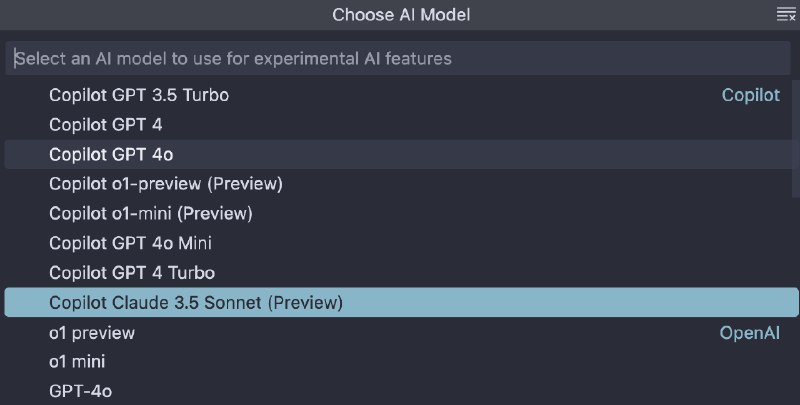800x405 pixels.
Task: Choose the Copilot GPT 4 entry
Action: coord(106,125)
